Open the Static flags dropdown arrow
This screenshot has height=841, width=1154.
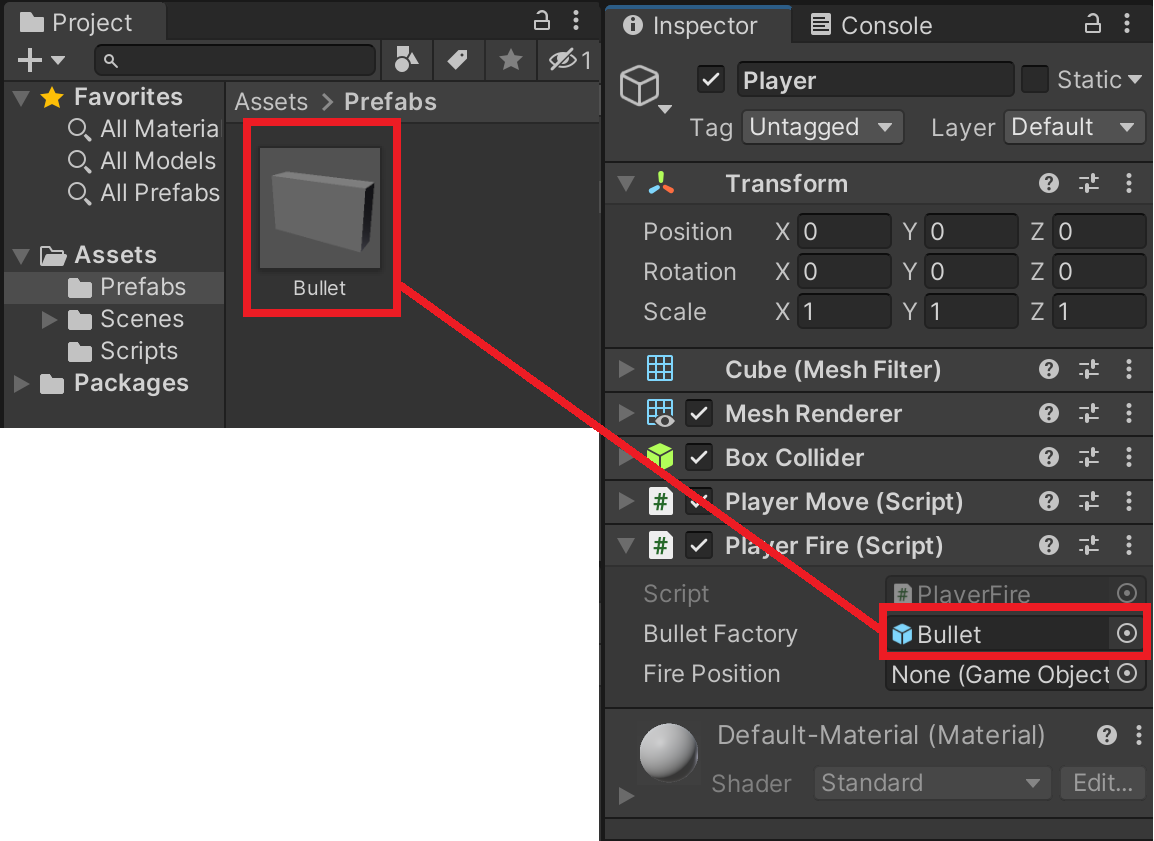click(1135, 79)
